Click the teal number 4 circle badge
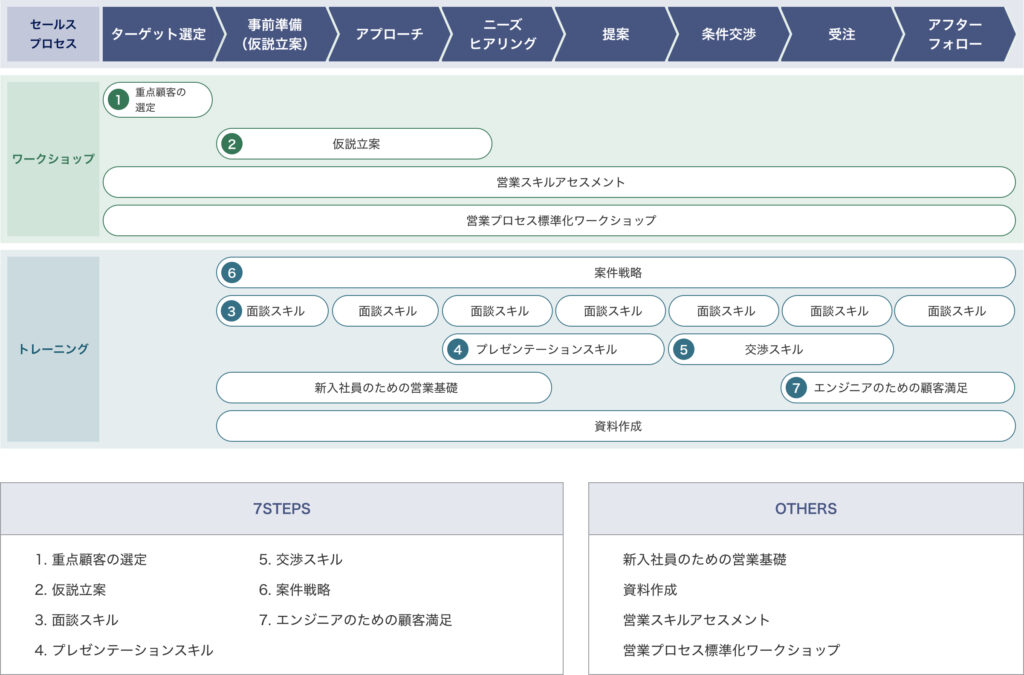Screen dimensions: 1024x675 click(x=458, y=350)
